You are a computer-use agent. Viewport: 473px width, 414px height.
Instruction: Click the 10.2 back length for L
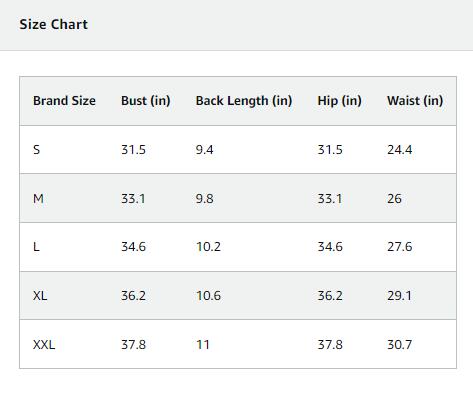[x=208, y=247]
